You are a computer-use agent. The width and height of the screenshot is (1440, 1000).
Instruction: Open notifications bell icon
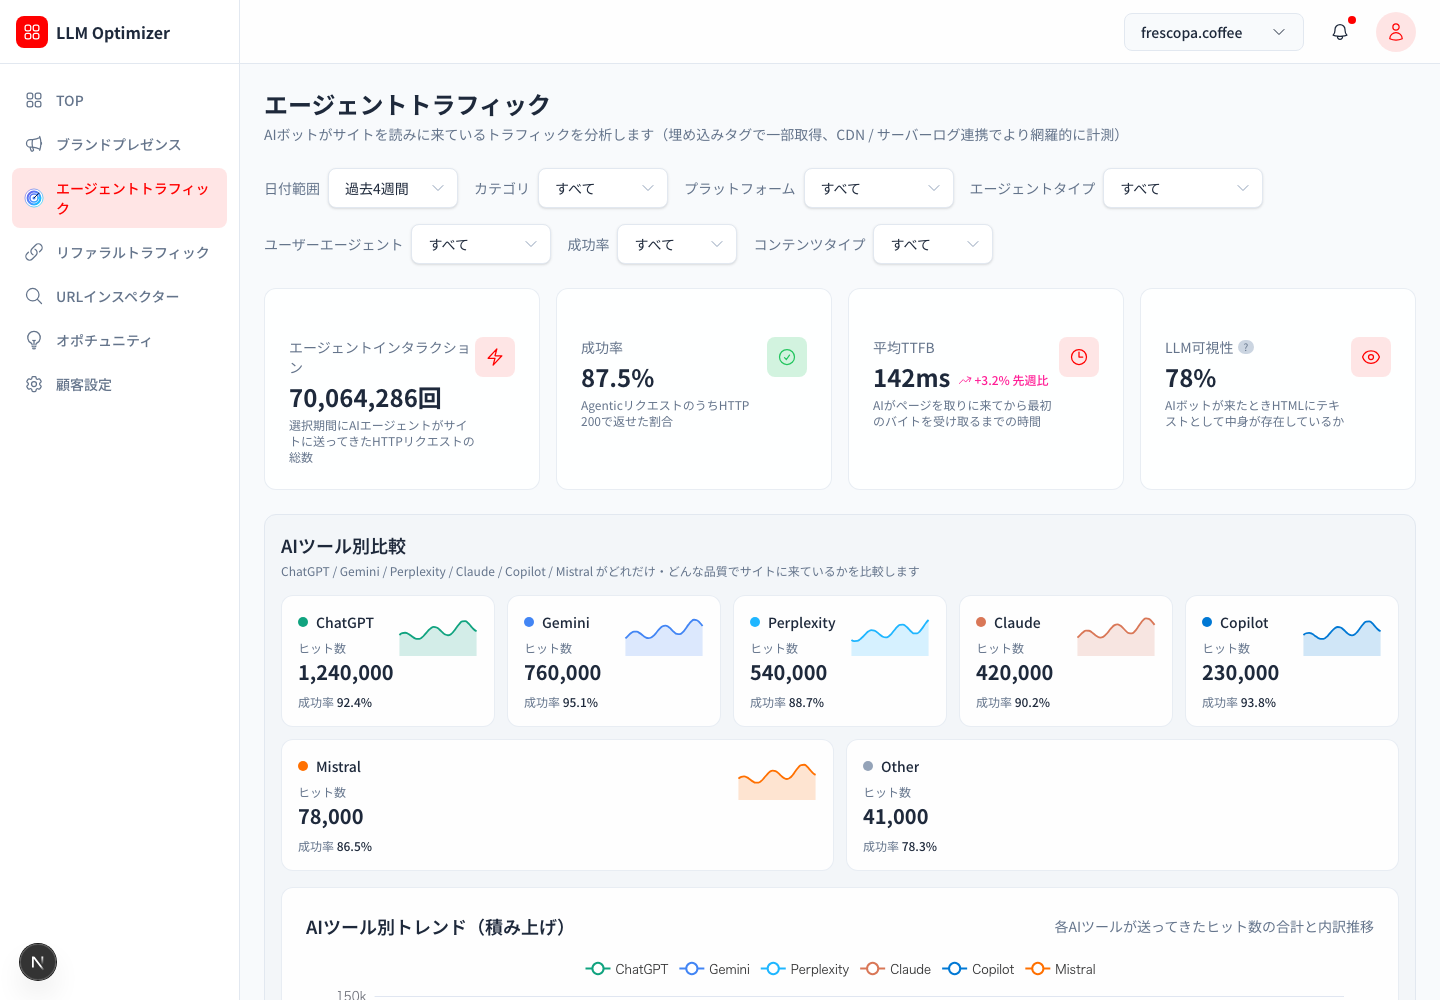1340,32
